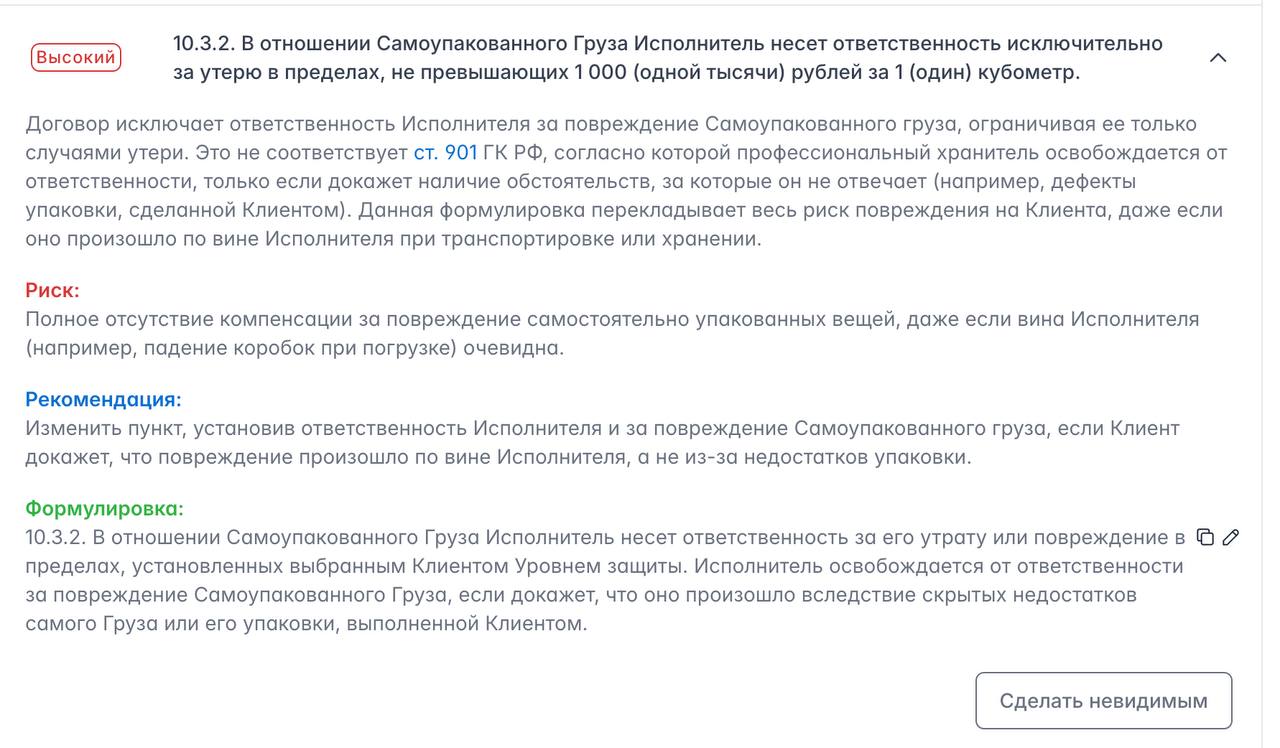This screenshot has height=748, width=1280.
Task: Click the recommendation paragraph text
Action: [x=600, y=443]
